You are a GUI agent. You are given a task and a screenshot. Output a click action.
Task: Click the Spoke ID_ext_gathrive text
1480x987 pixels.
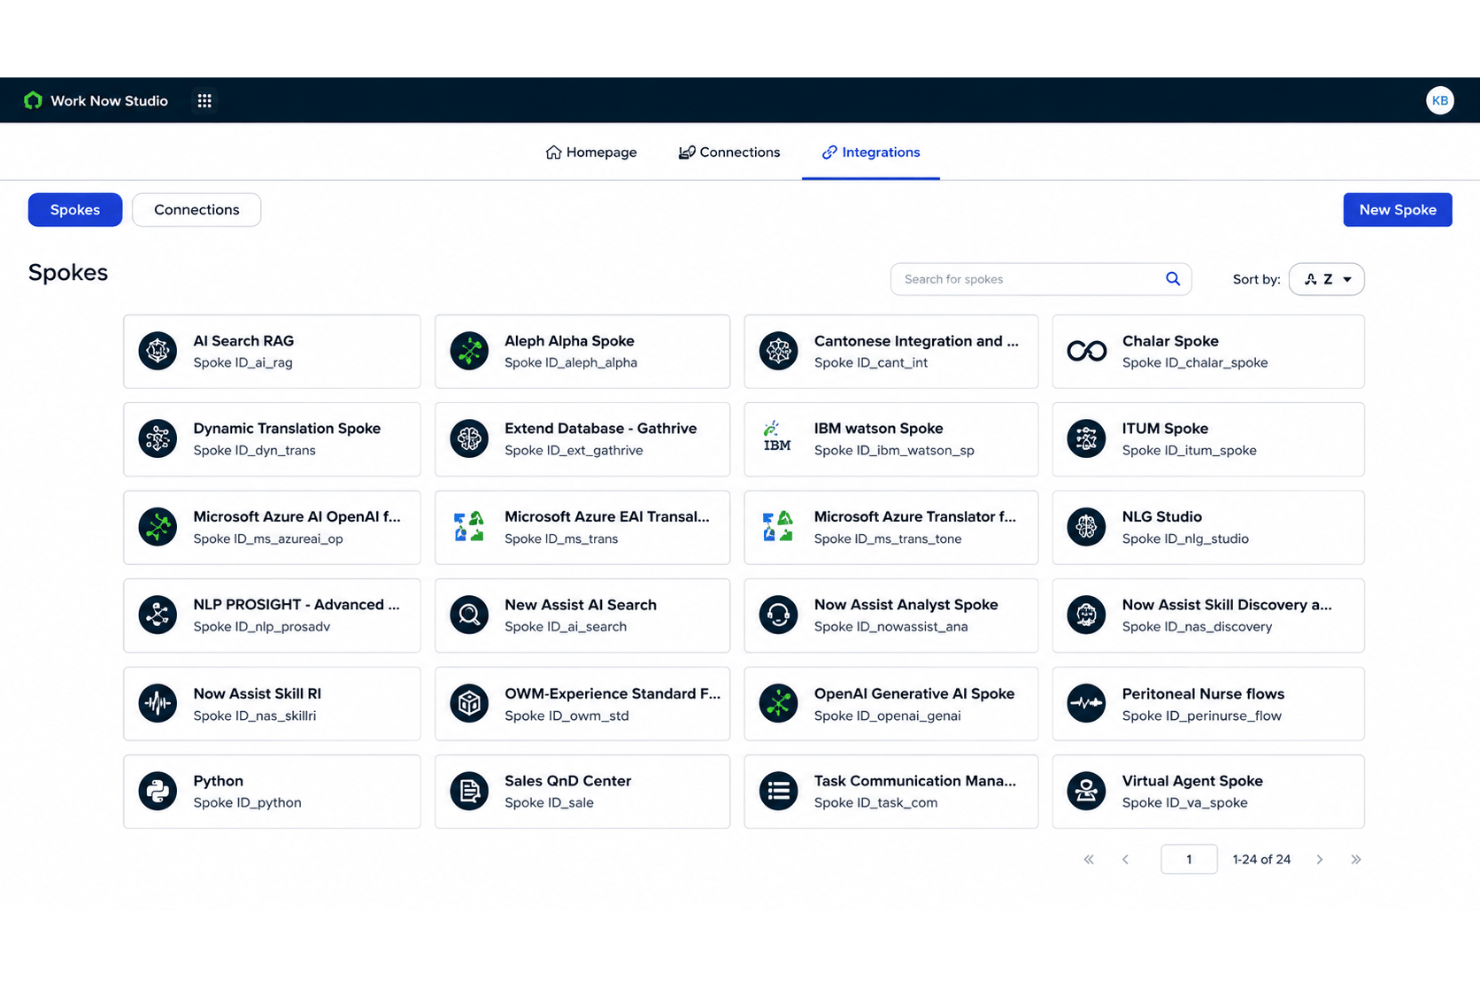[573, 451]
